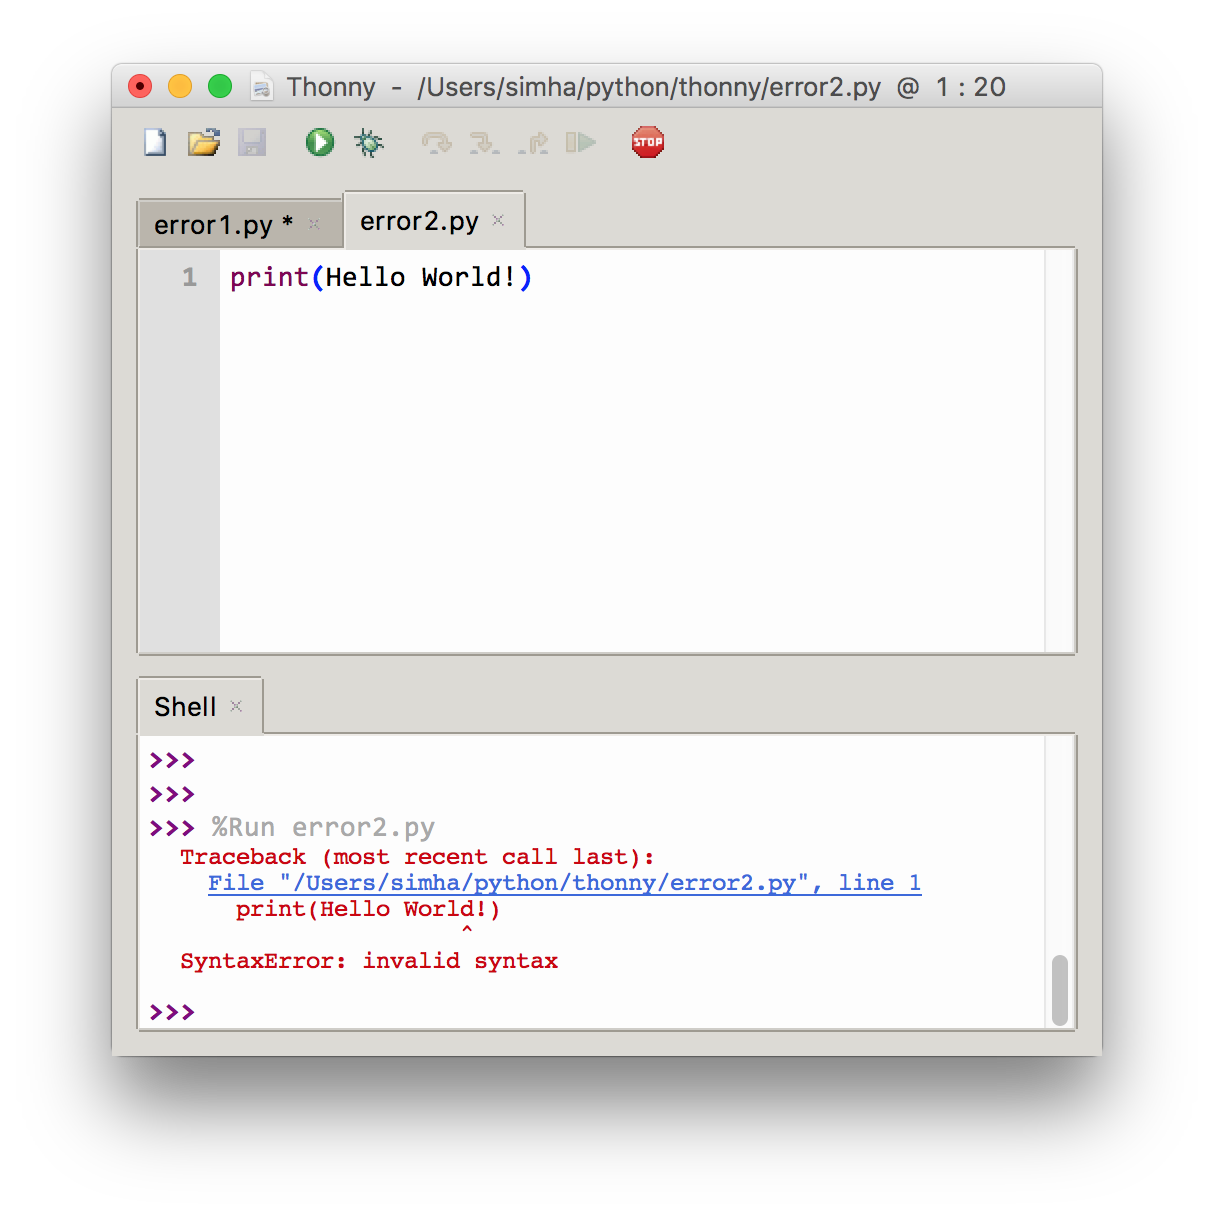Open the error2.py line 1 traceback link
Viewport: 1214px width, 1216px height.
(564, 883)
